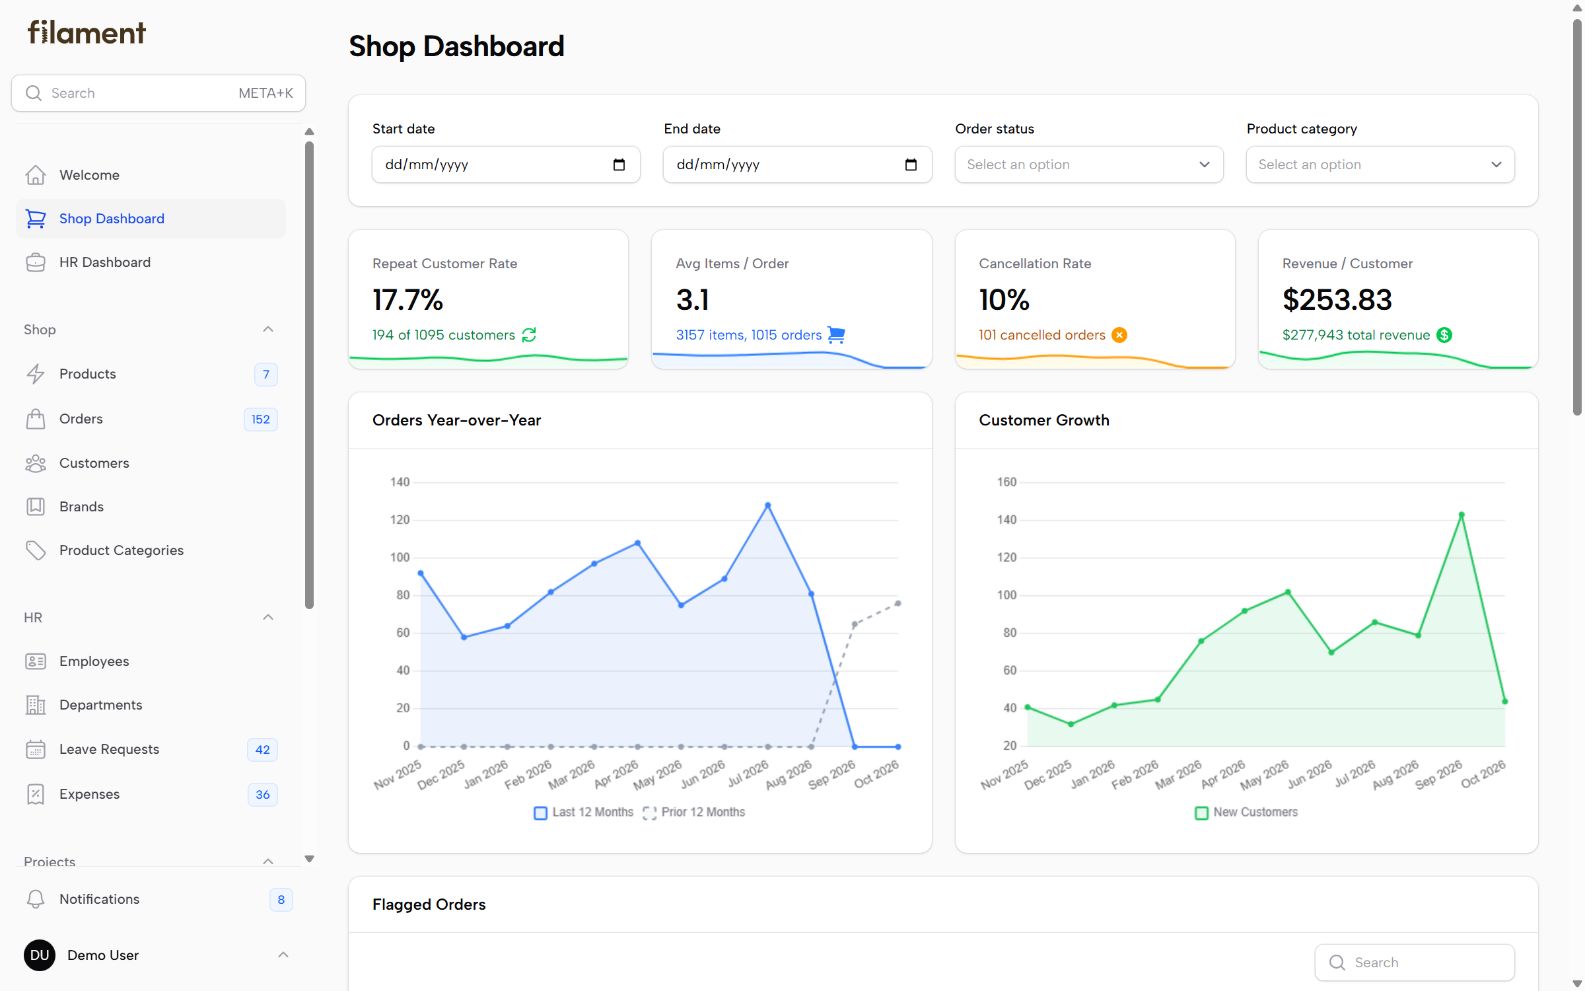
Task: Focus the Start date input field
Action: tap(506, 165)
